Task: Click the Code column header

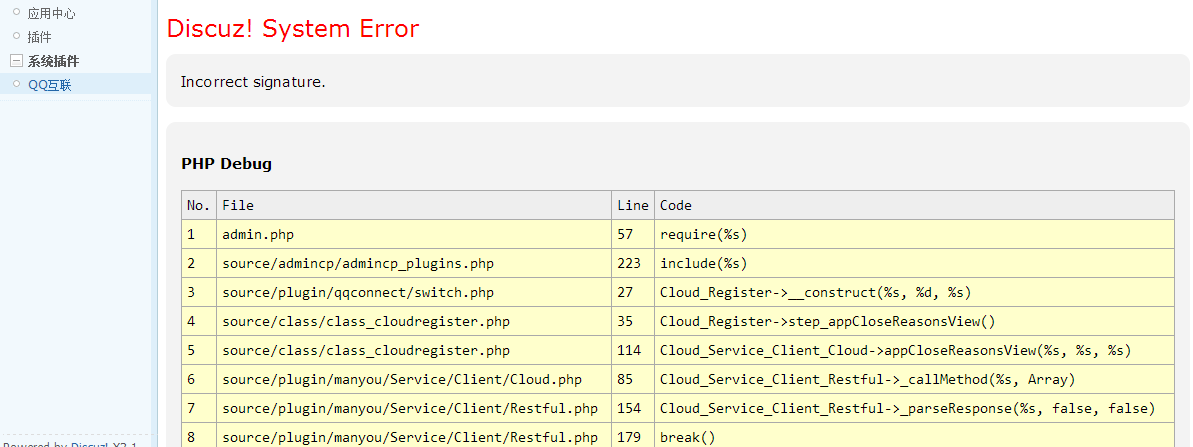Action: point(675,205)
